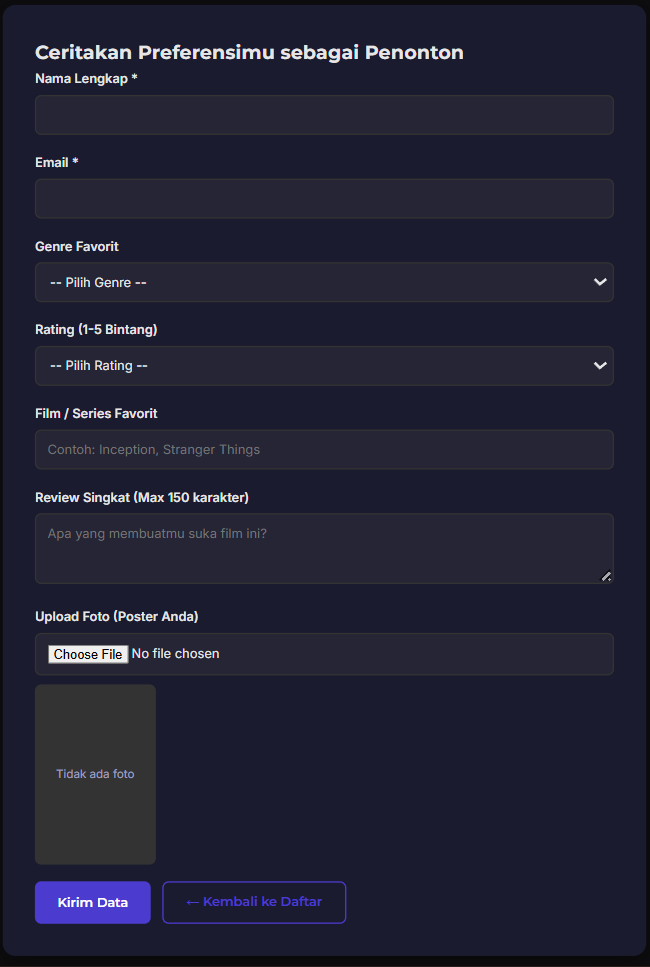
Task: Click the 'Rating (1-5 Bintang)' label
Action: pos(96,329)
